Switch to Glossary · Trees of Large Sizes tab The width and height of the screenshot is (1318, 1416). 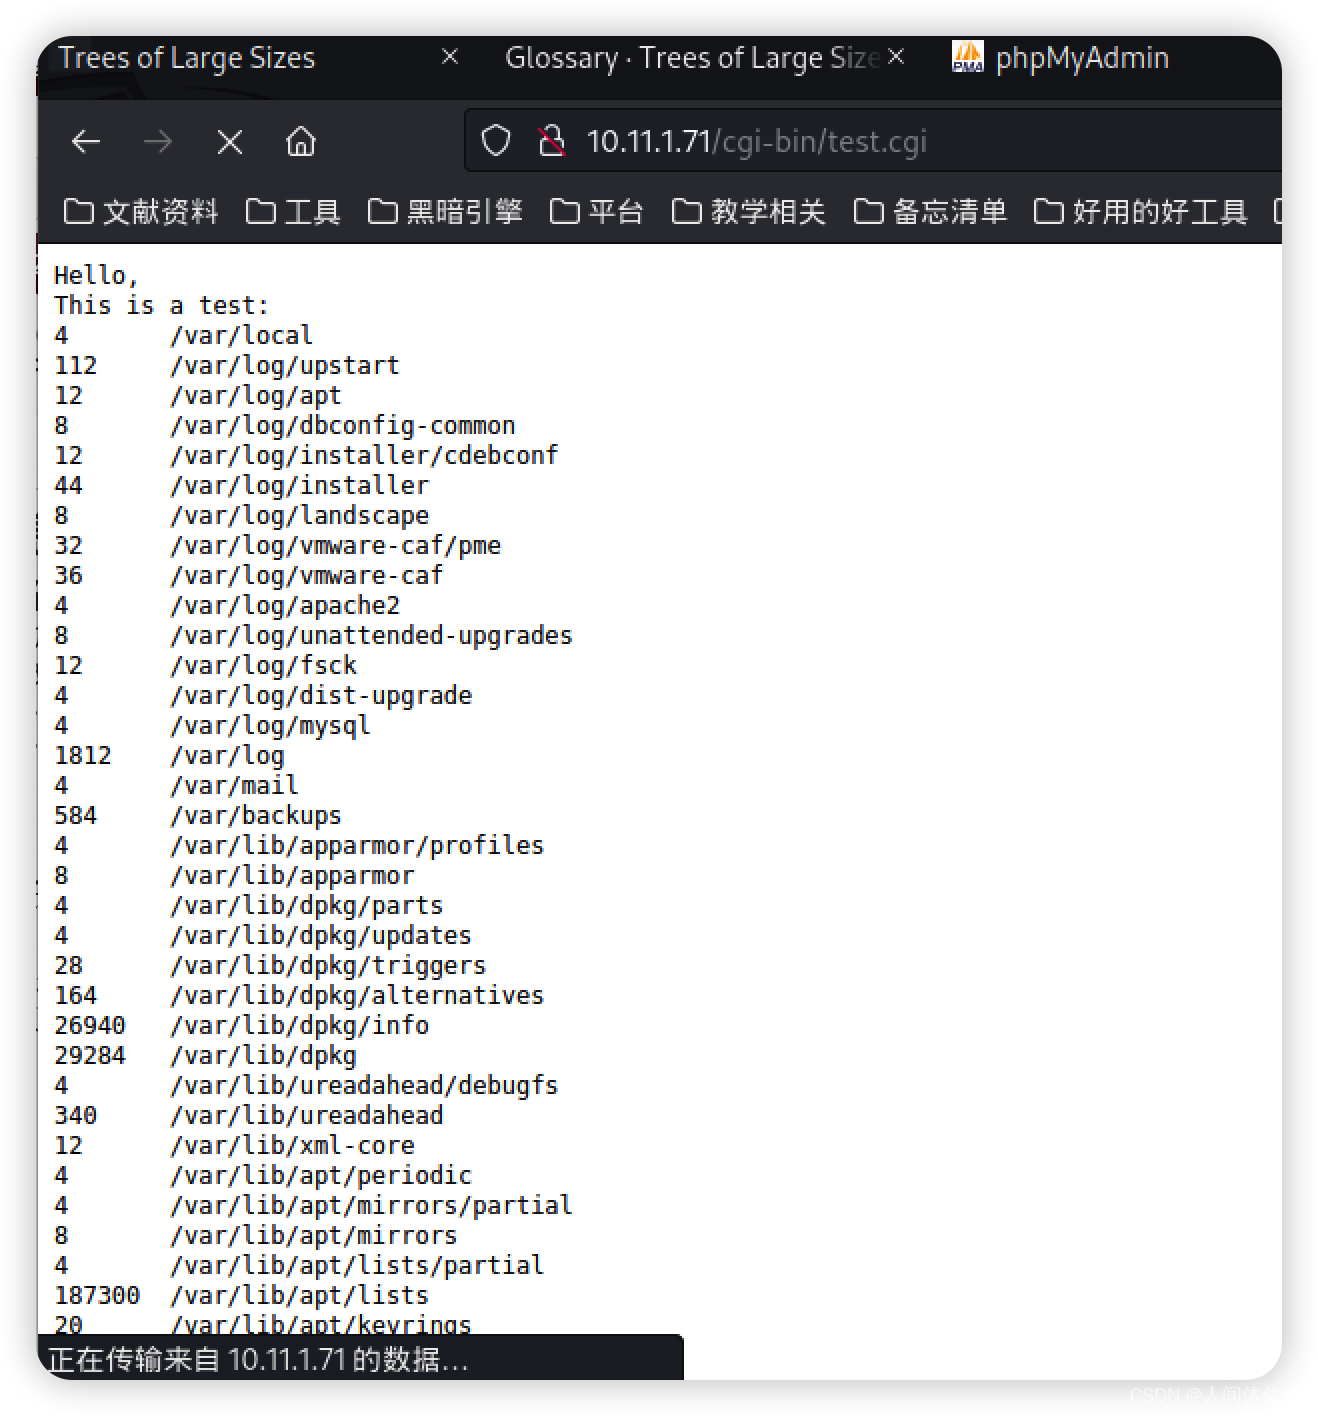[x=692, y=58]
